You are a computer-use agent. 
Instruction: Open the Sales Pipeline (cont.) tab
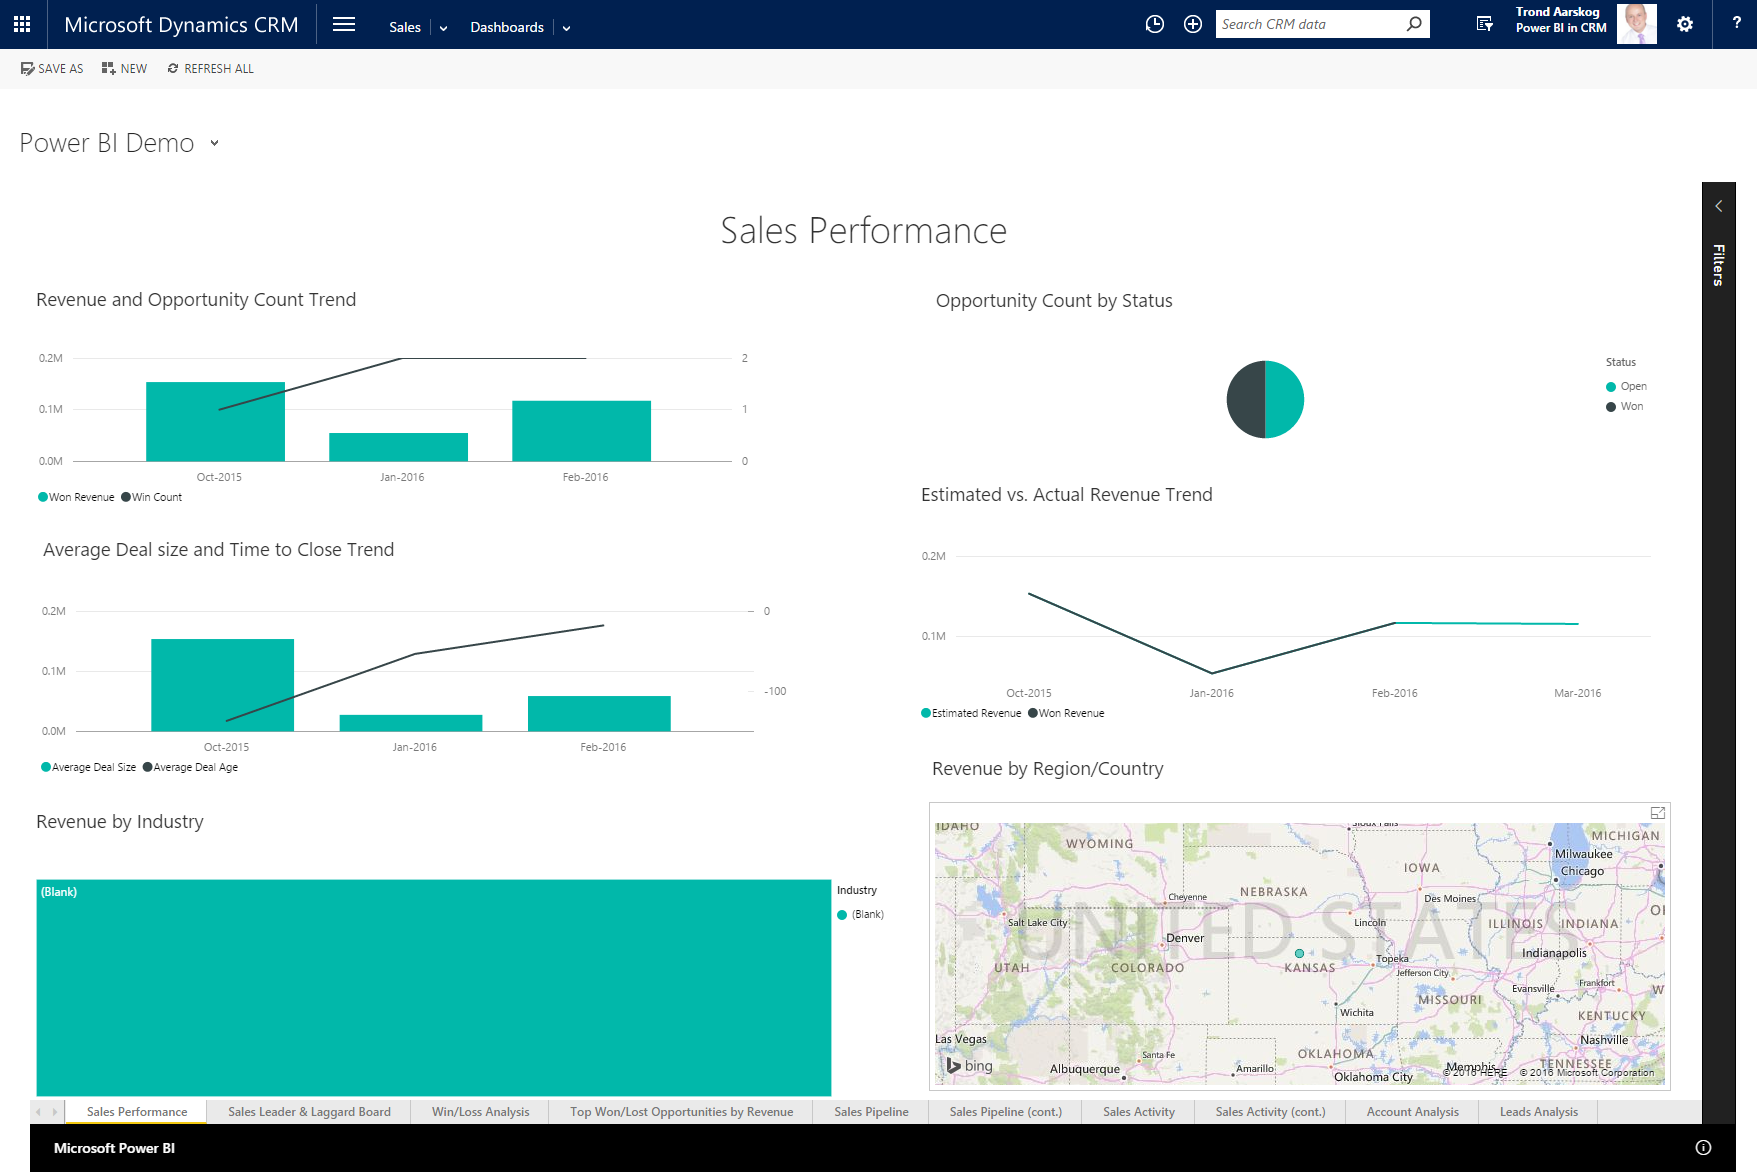pyautogui.click(x=1005, y=1112)
